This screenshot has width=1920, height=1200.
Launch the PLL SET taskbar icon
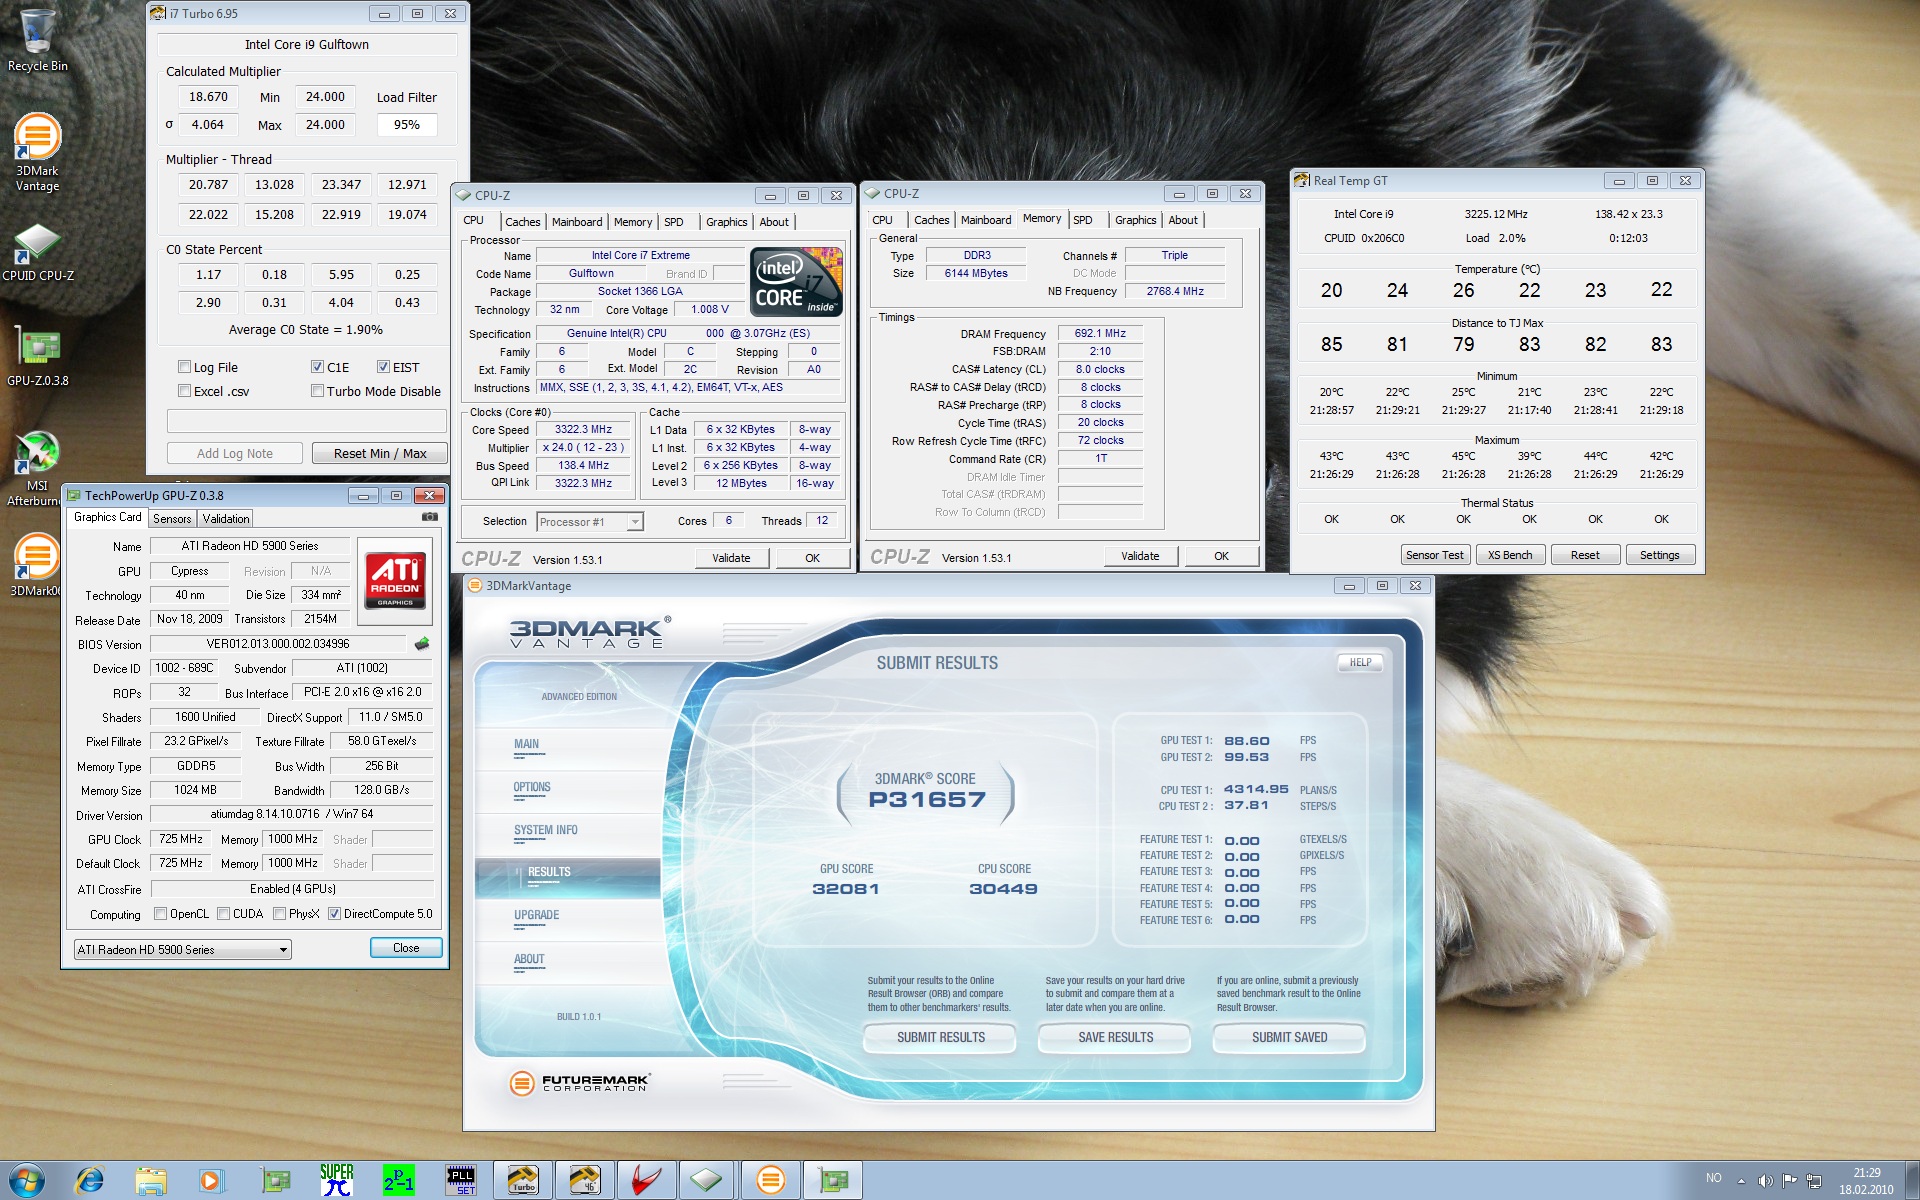[461, 1180]
